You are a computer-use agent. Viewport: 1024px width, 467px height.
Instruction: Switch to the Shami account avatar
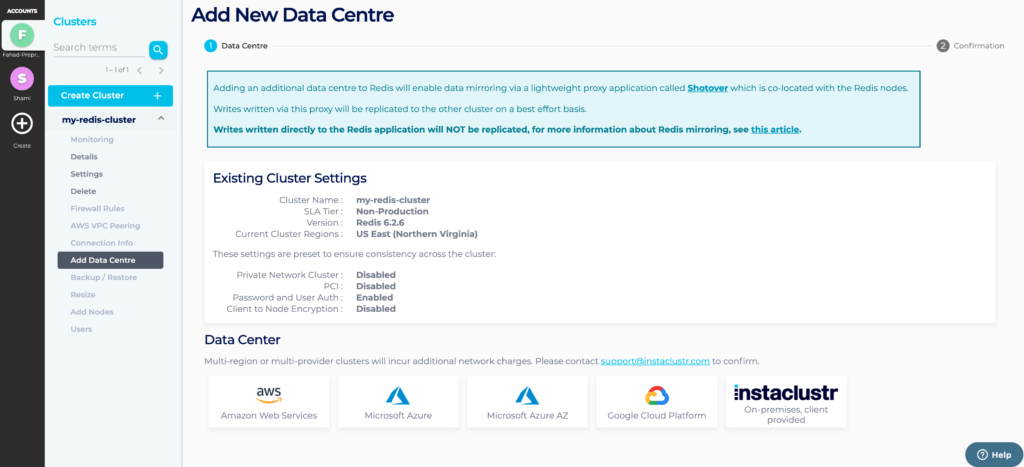[22, 78]
